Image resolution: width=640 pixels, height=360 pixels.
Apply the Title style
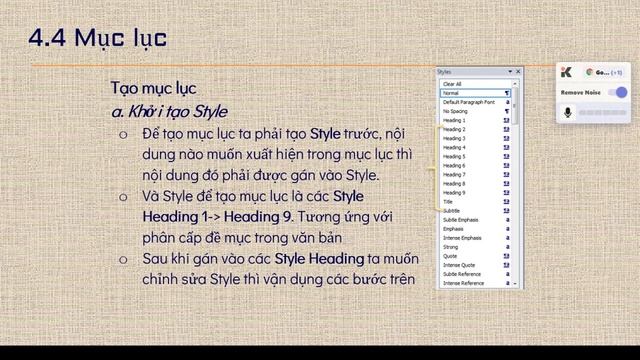[x=476, y=202]
